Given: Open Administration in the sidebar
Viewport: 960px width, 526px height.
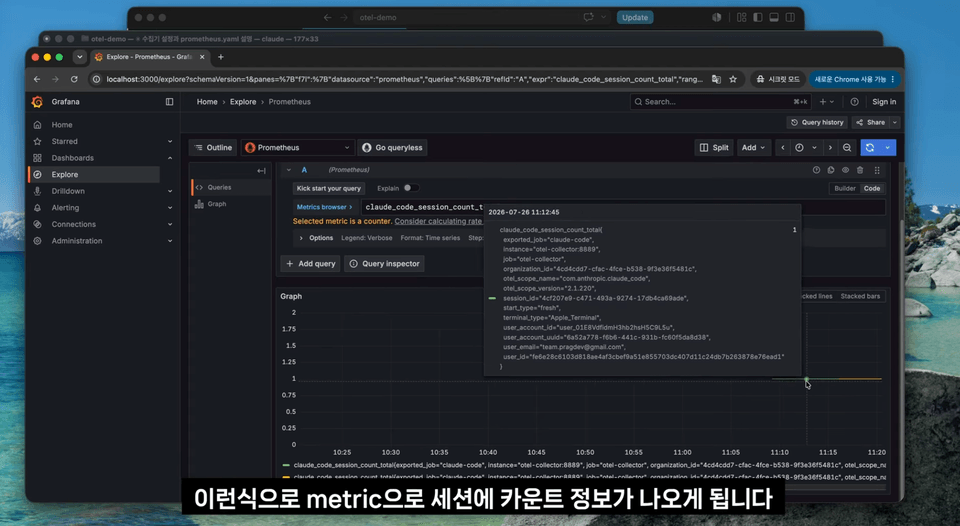Looking at the screenshot, I should pyautogui.click(x=77, y=241).
